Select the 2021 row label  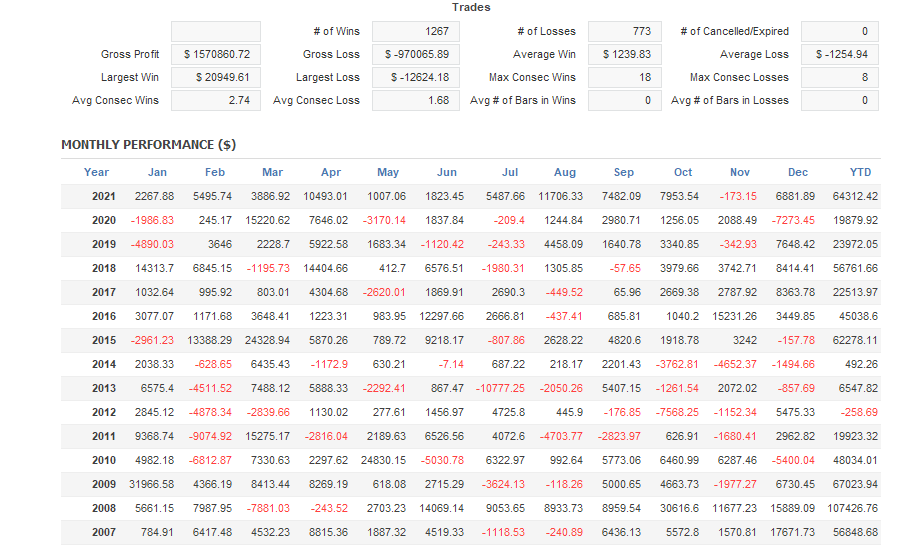[x=104, y=196]
